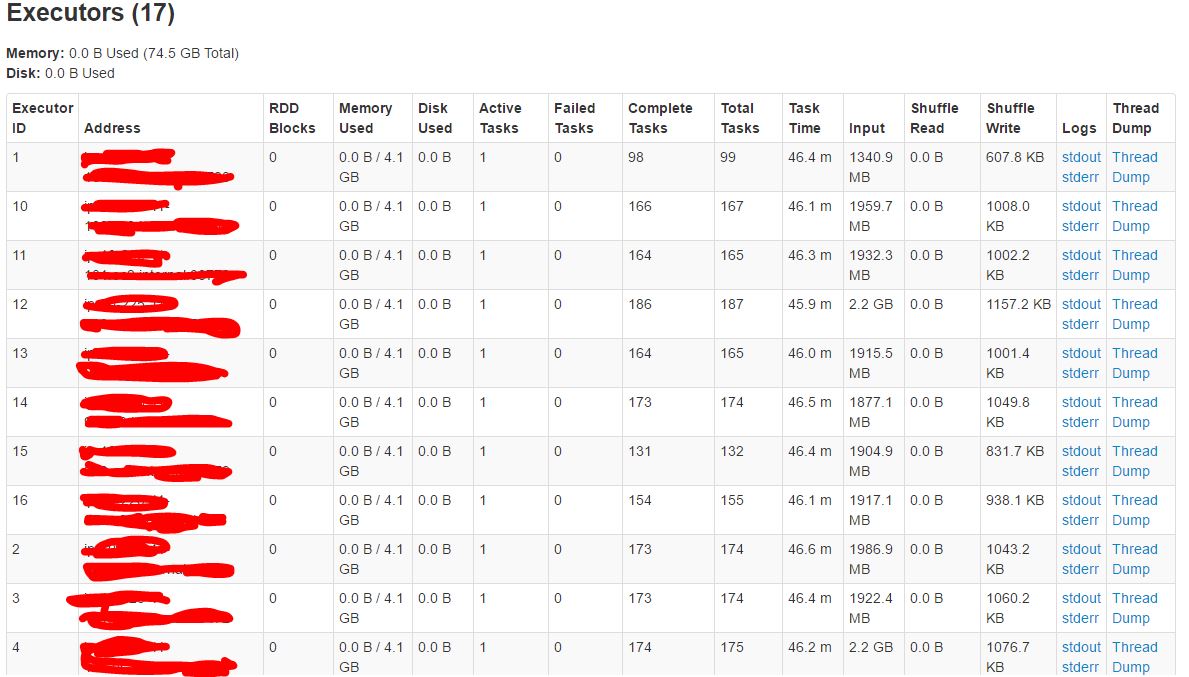Open stderr log for executor 1
The width and height of the screenshot is (1189, 677).
(x=1080, y=177)
